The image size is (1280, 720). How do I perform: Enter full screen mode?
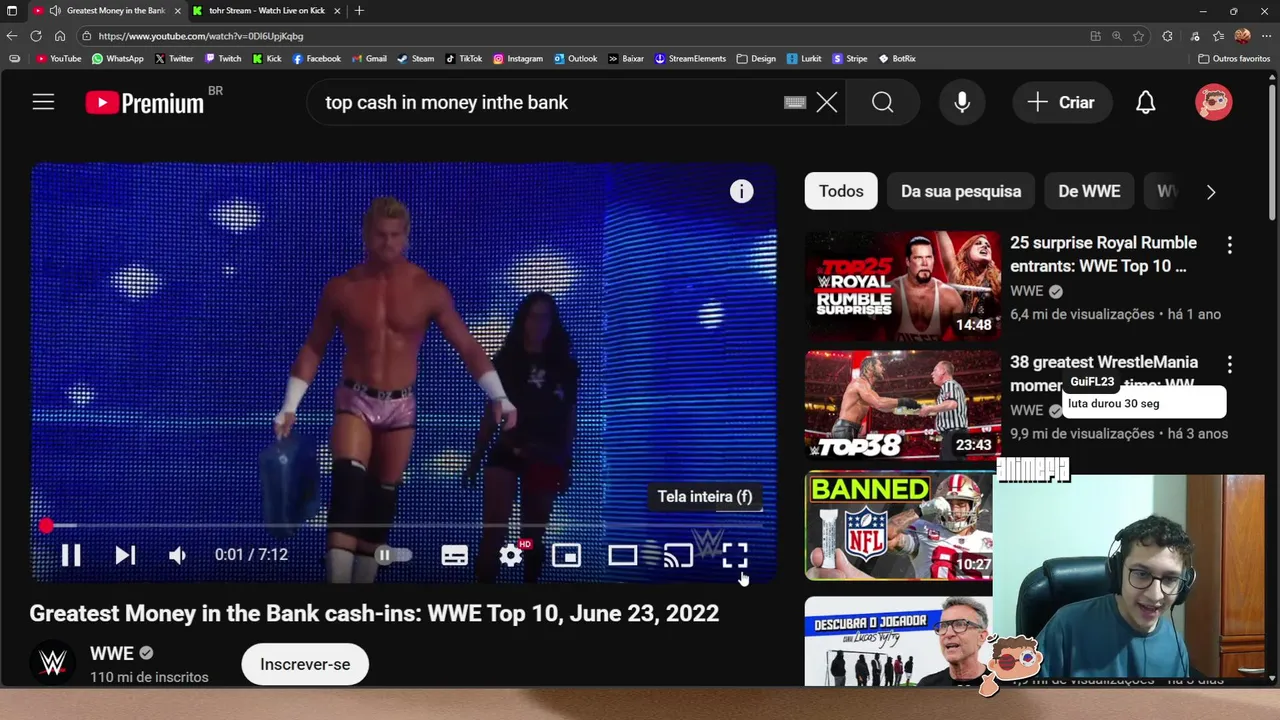tap(735, 555)
